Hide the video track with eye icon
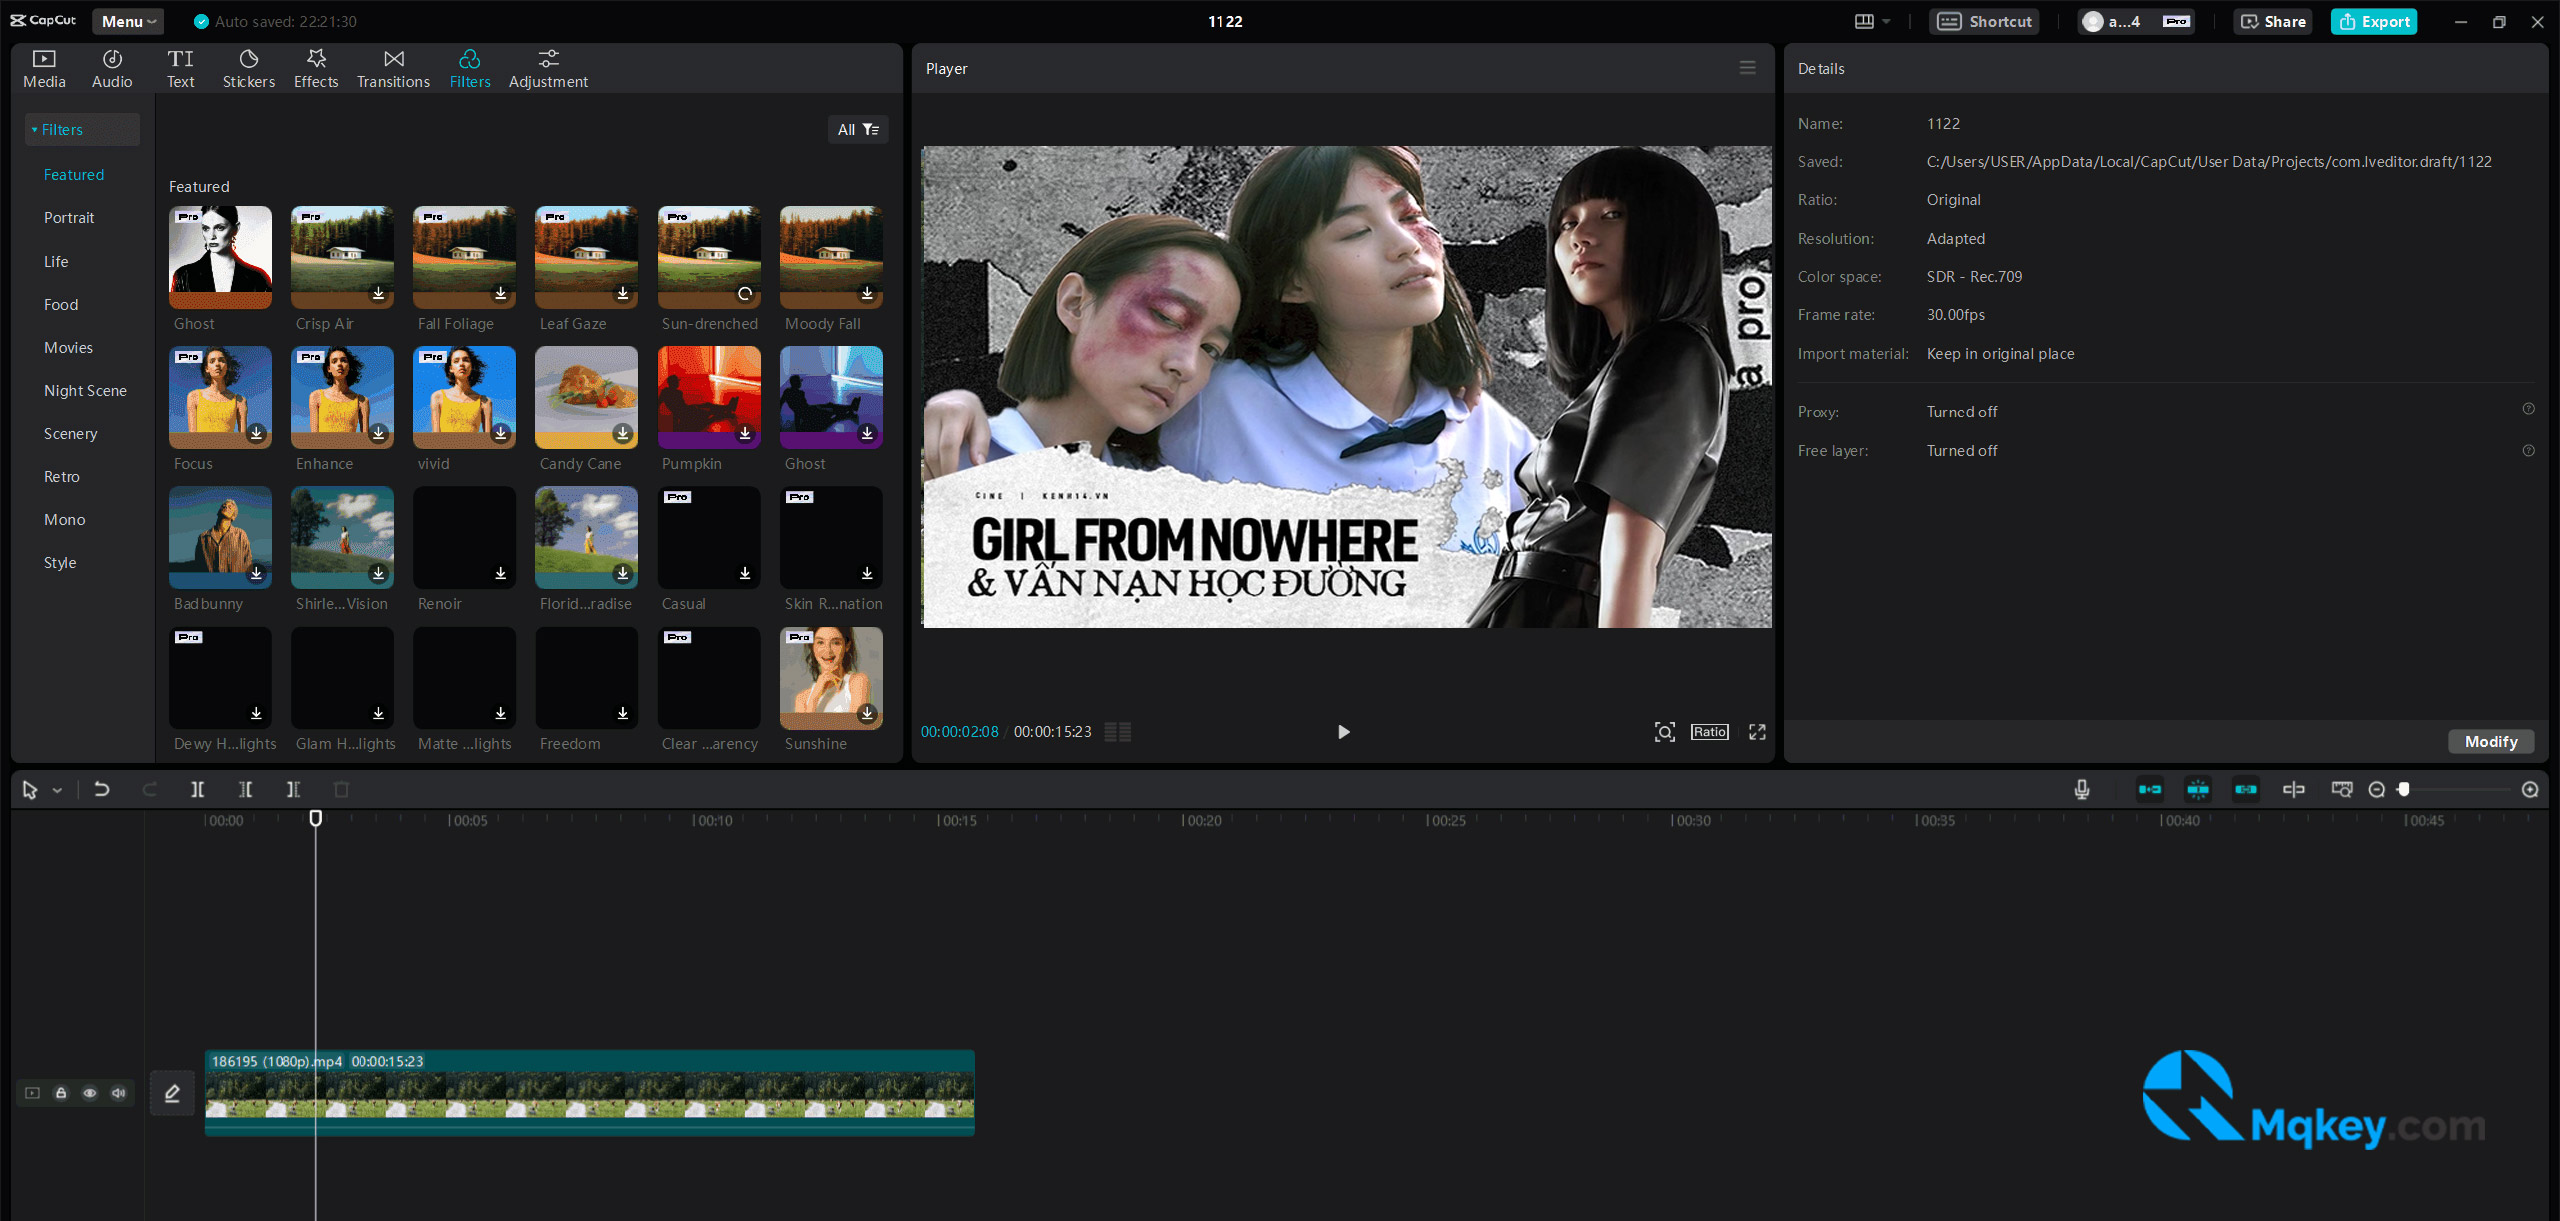2560x1221 pixels. click(90, 1093)
